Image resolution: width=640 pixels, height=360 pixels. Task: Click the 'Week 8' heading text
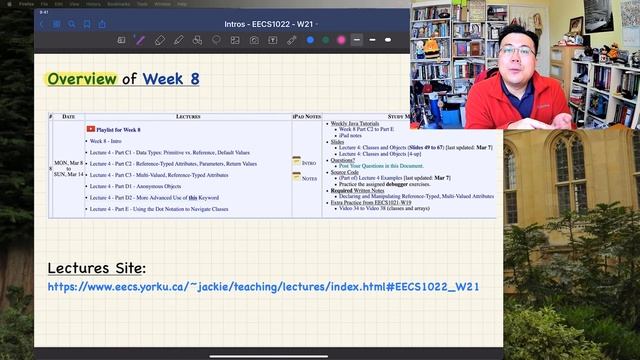[x=171, y=79]
